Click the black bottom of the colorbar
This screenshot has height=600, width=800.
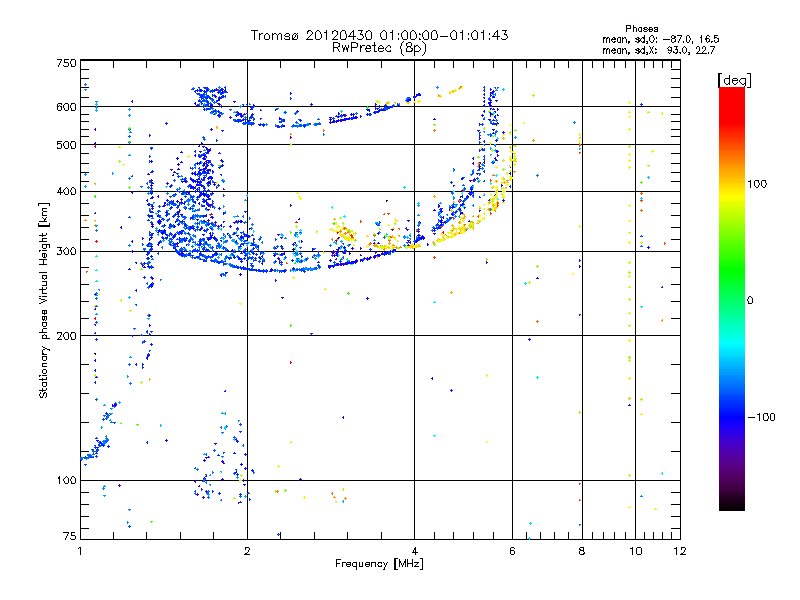pos(732,503)
